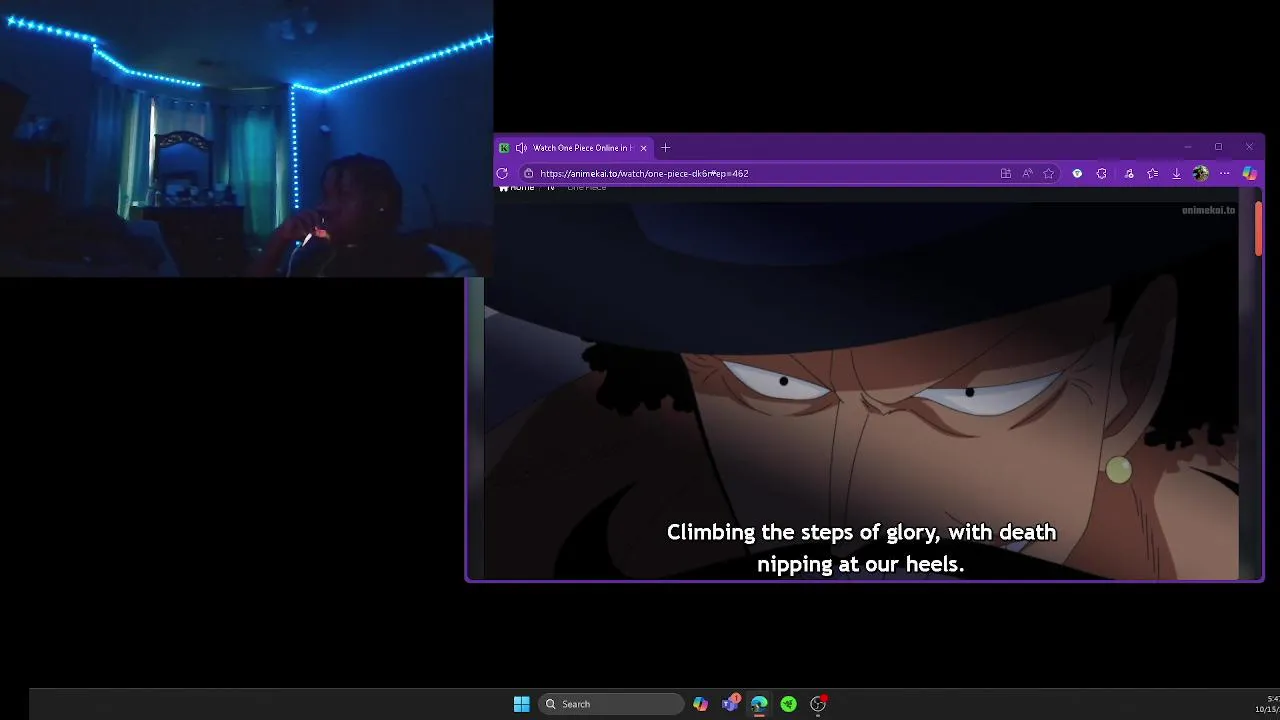Open a new browser tab
Viewport: 1280px width, 720px height.
tap(665, 148)
